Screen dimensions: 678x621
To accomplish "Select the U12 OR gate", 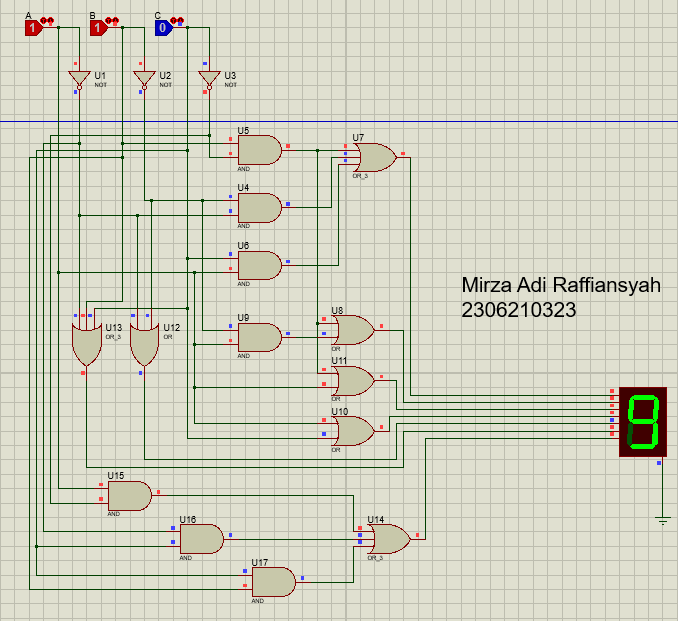I will point(144,343).
